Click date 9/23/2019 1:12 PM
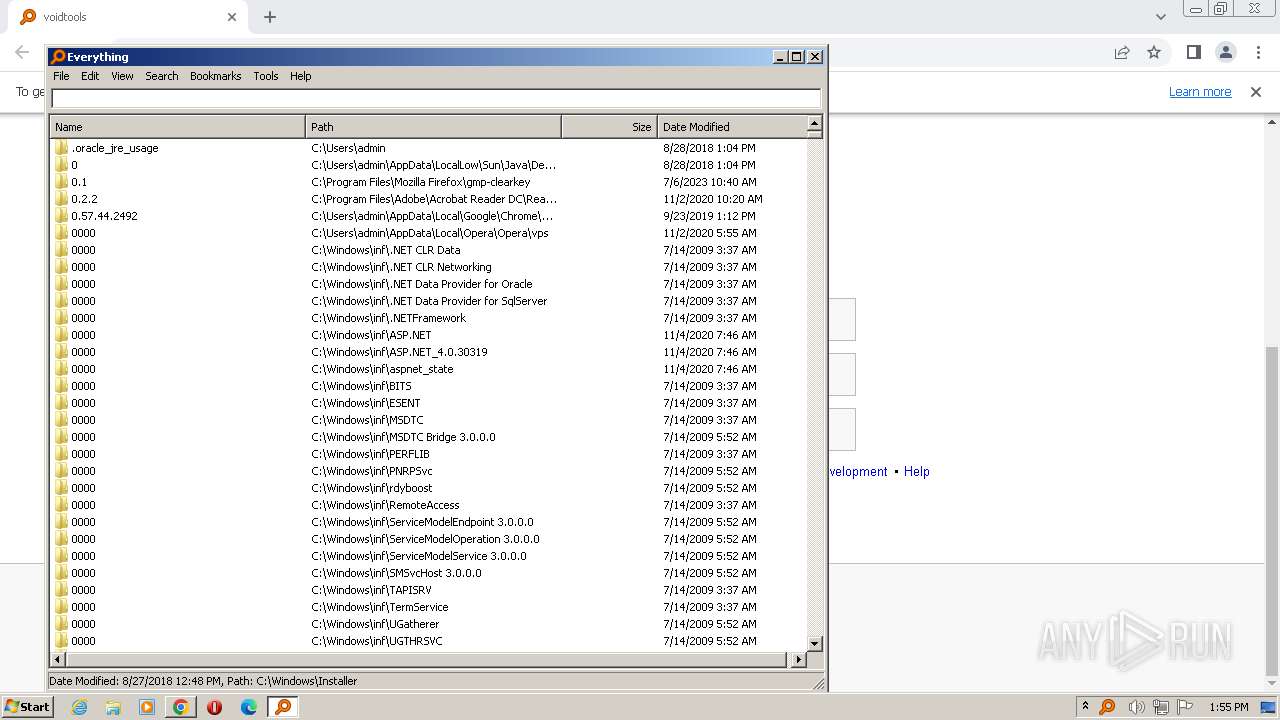 [709, 216]
